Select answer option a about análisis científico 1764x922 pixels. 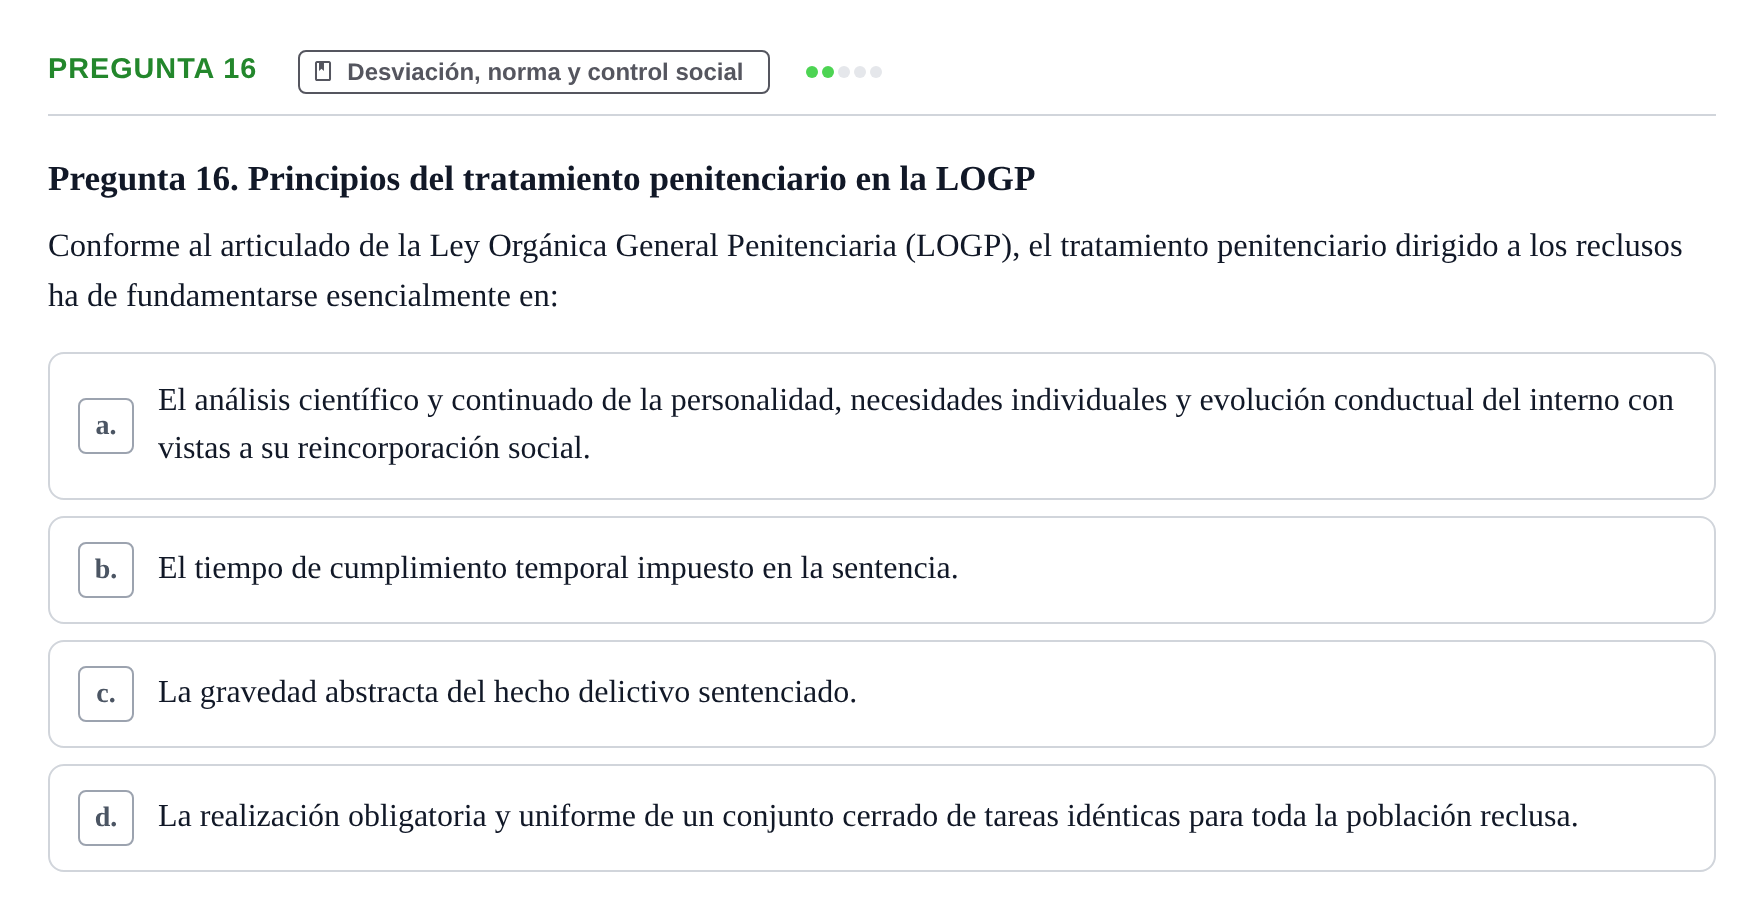tap(882, 426)
